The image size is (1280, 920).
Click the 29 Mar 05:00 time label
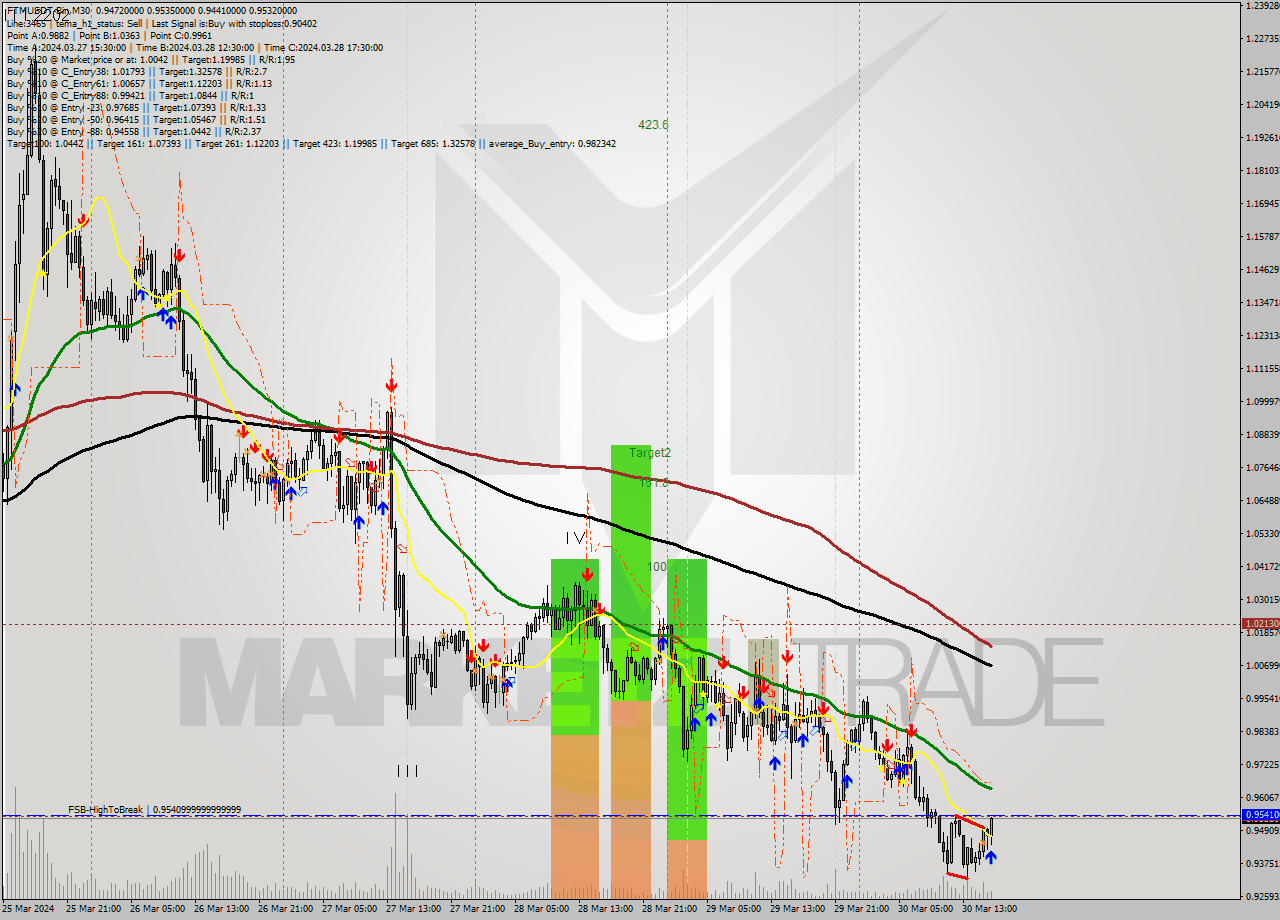coord(732,909)
